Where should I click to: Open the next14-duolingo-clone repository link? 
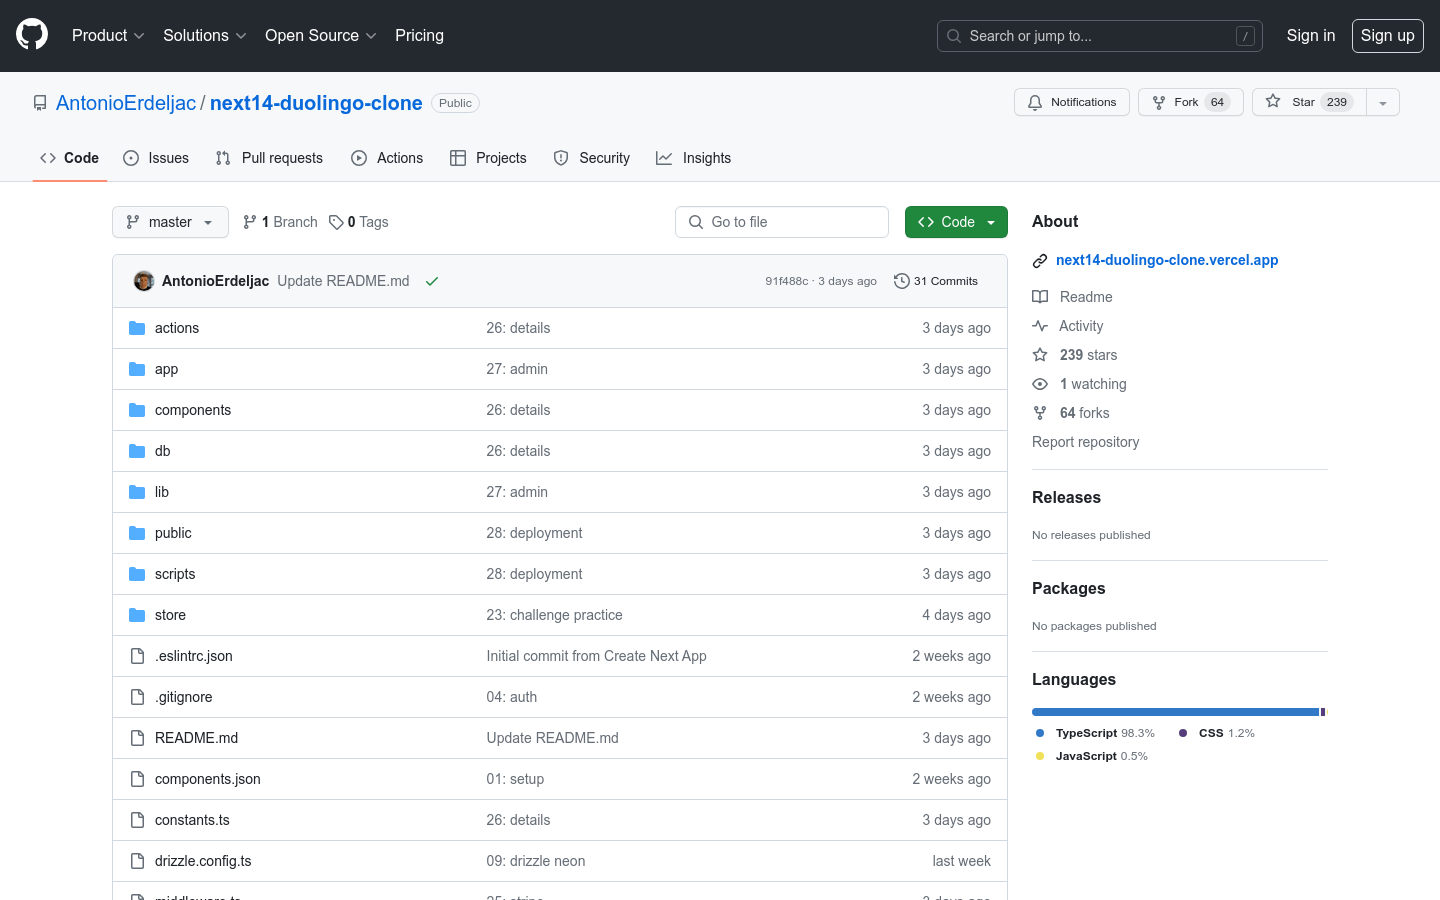(316, 103)
